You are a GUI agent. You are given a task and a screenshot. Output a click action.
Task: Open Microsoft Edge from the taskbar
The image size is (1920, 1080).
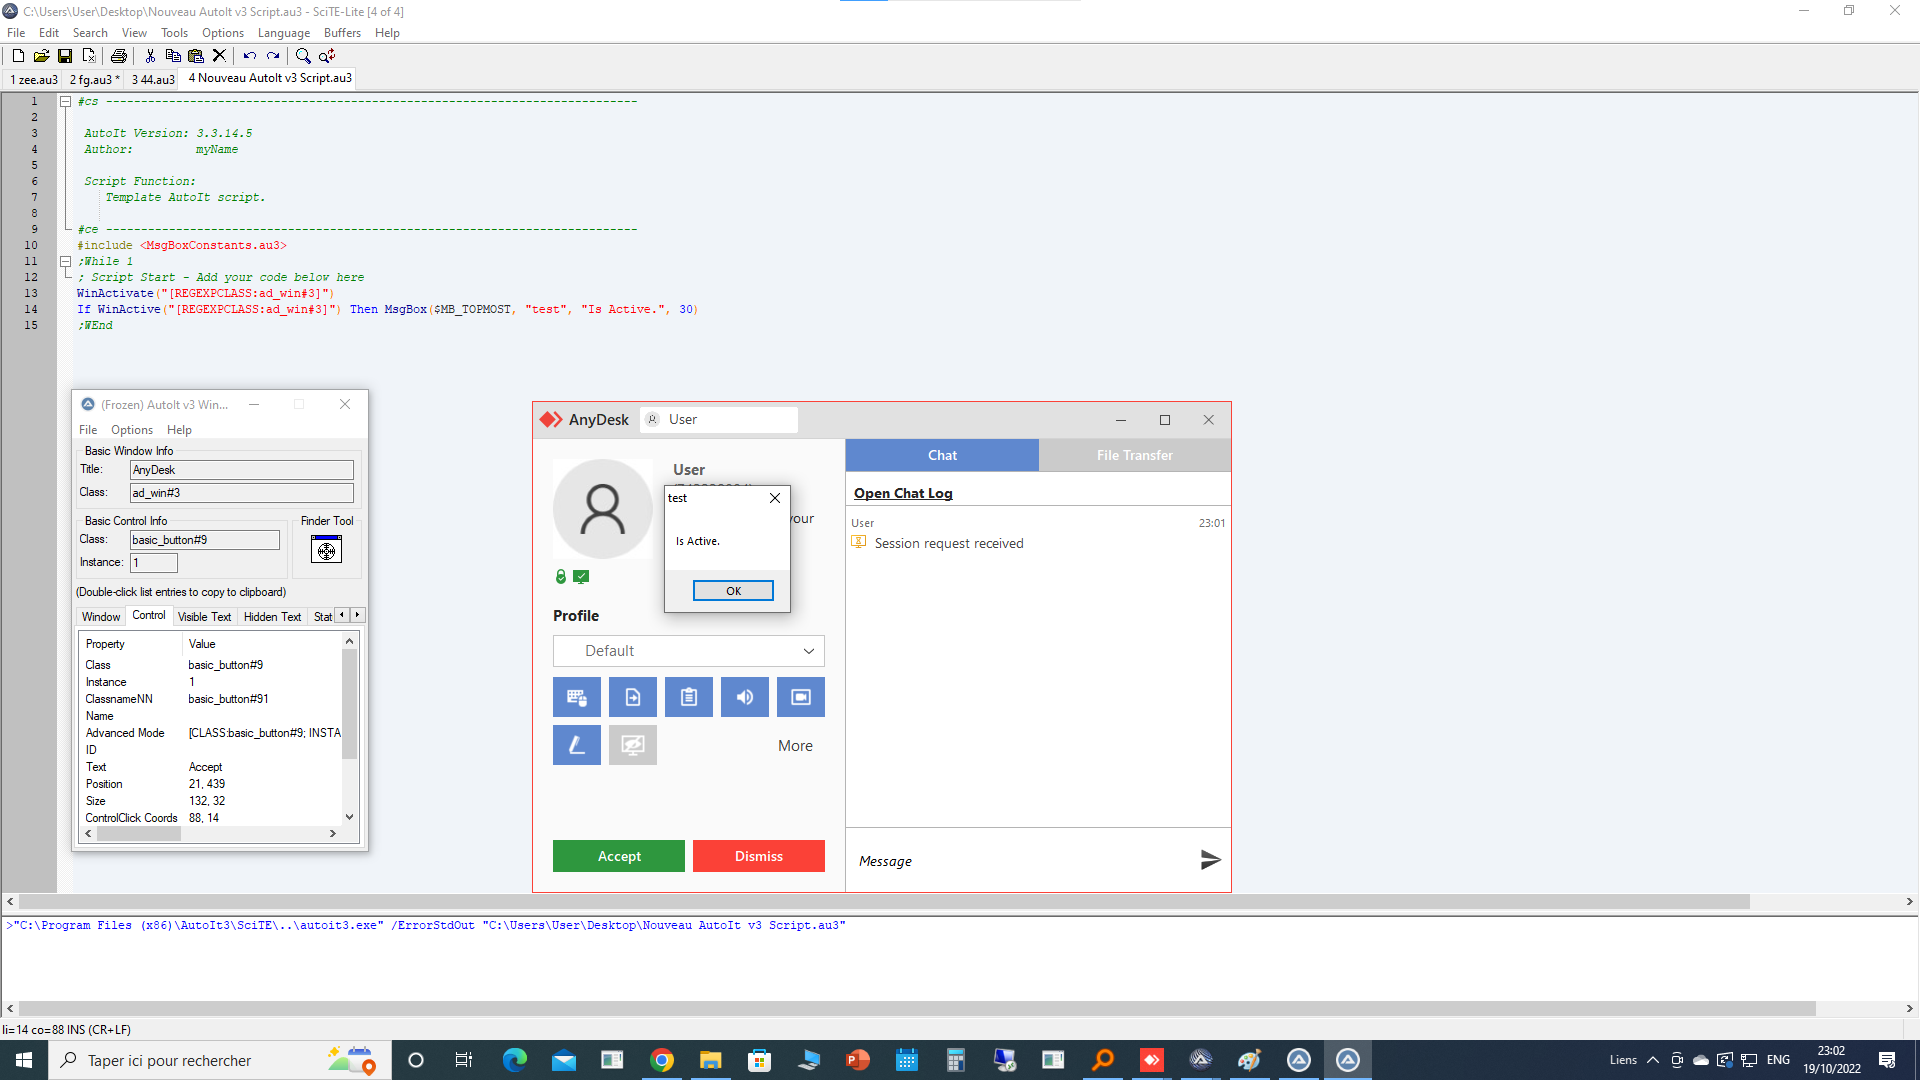[x=514, y=1060]
